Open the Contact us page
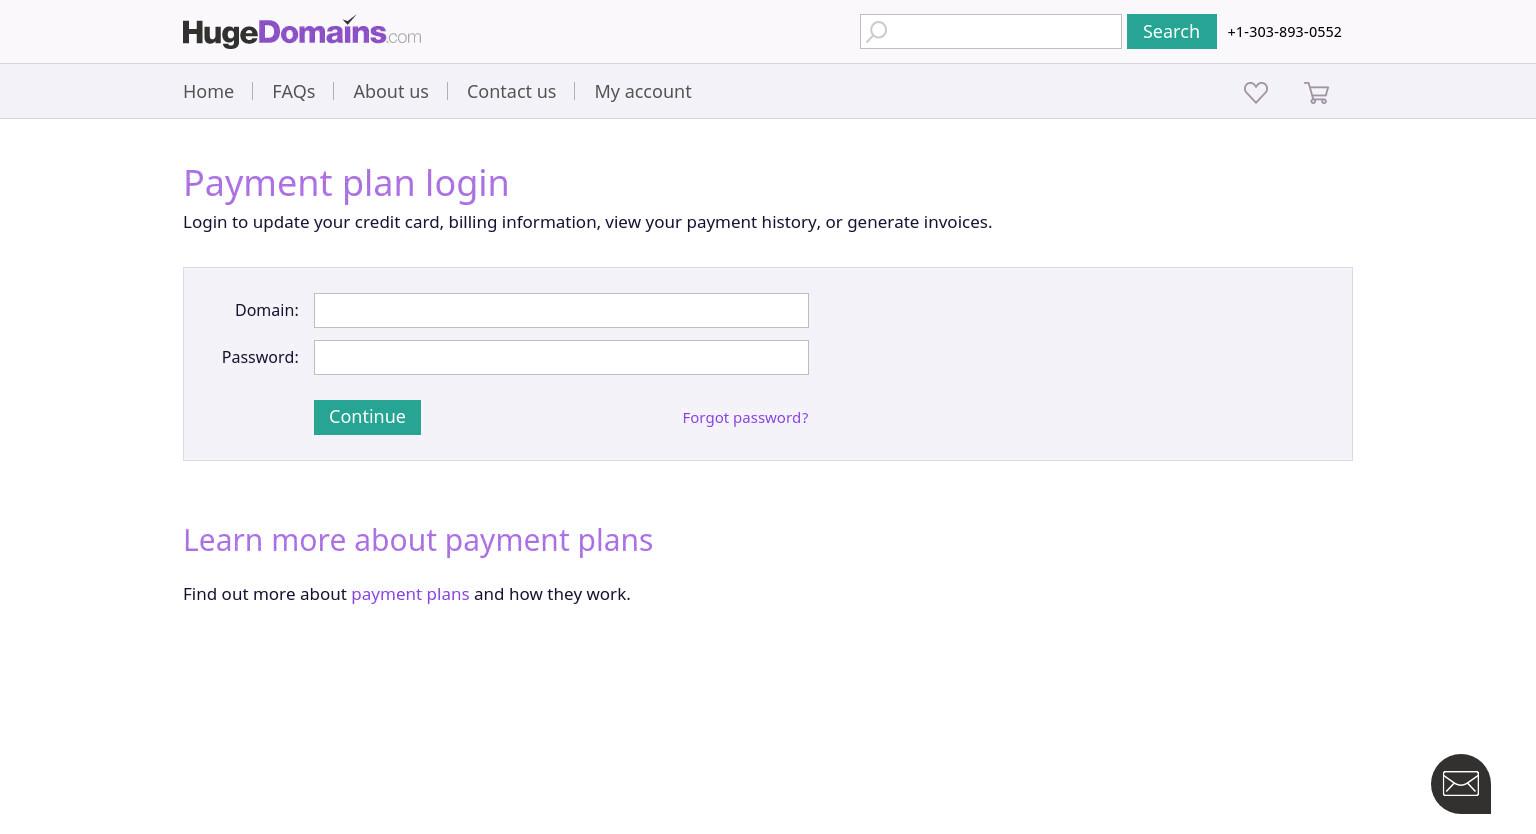 tap(511, 91)
